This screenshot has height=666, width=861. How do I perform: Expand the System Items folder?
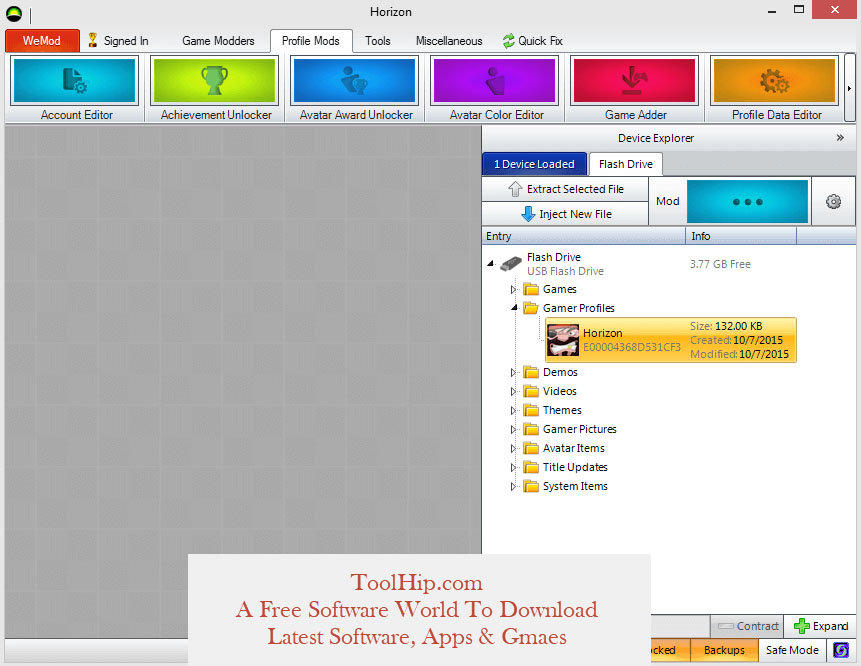pos(513,486)
